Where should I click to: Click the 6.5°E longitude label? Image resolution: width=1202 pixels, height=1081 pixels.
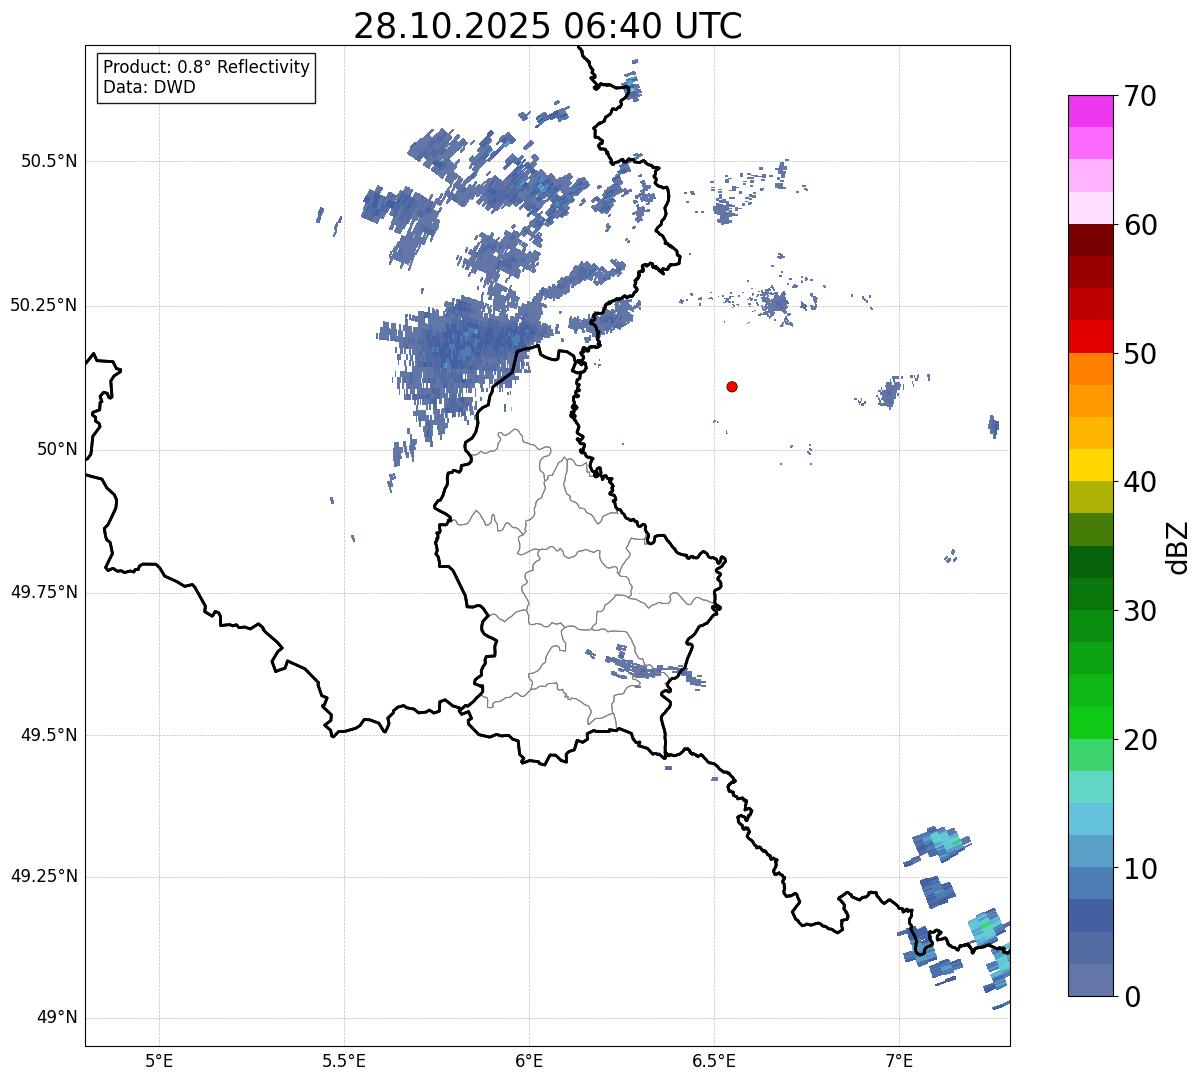pos(714,1060)
